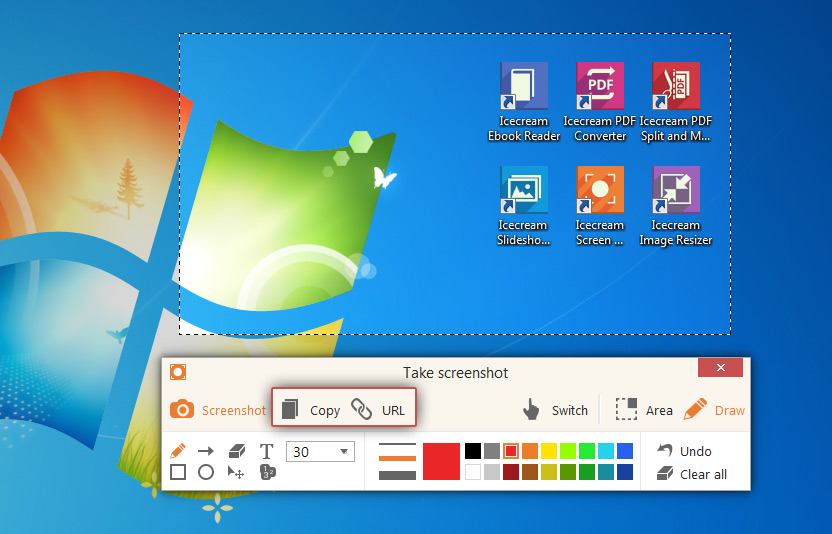Pick the dark gray color swatch

(492, 451)
